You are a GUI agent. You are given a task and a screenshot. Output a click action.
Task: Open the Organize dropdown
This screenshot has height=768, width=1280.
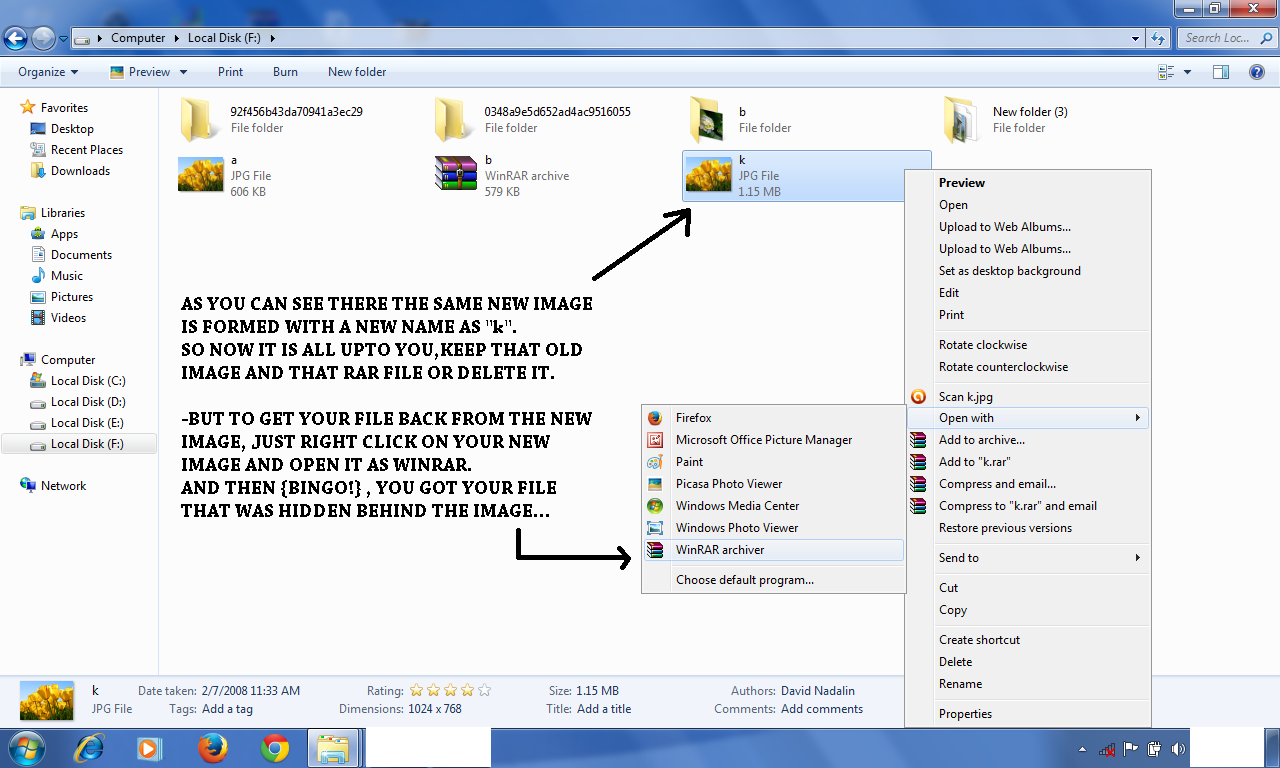click(x=48, y=72)
